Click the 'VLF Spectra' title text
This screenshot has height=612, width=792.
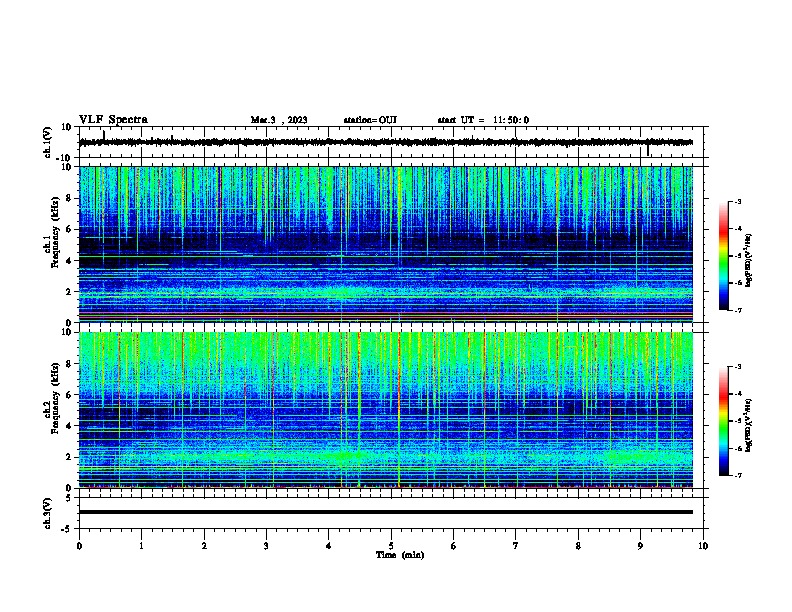[113, 120]
